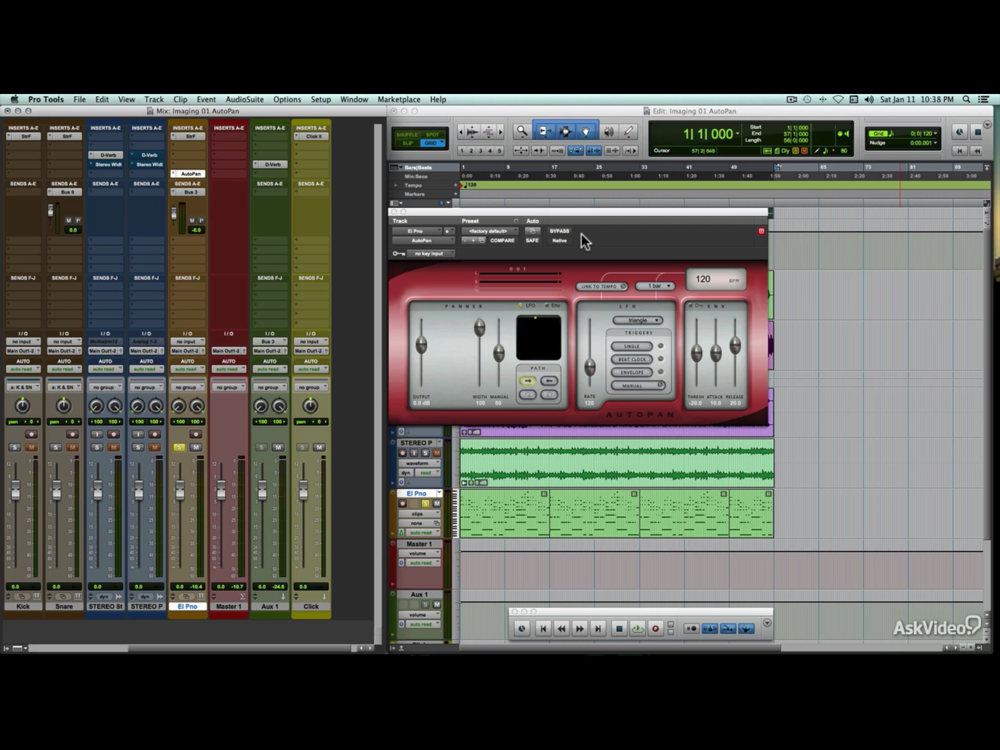Enable the Beat Clock trigger

point(632,359)
